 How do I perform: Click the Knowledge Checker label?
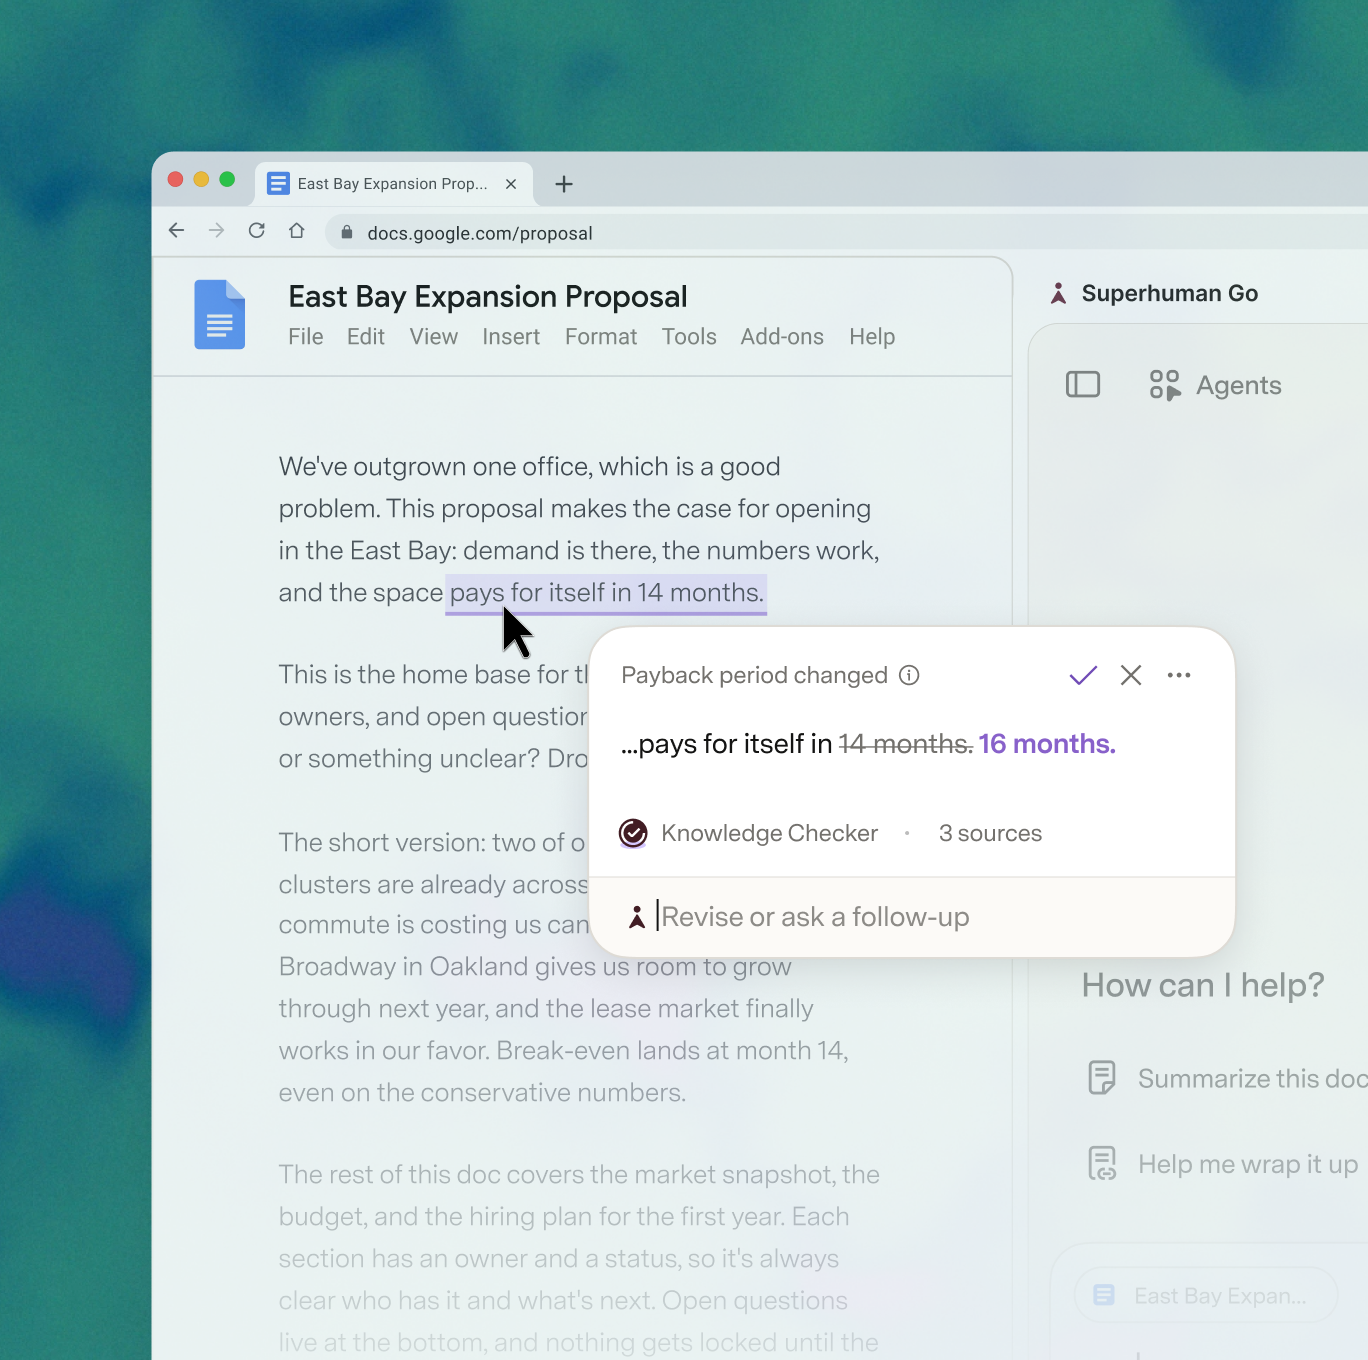click(770, 833)
